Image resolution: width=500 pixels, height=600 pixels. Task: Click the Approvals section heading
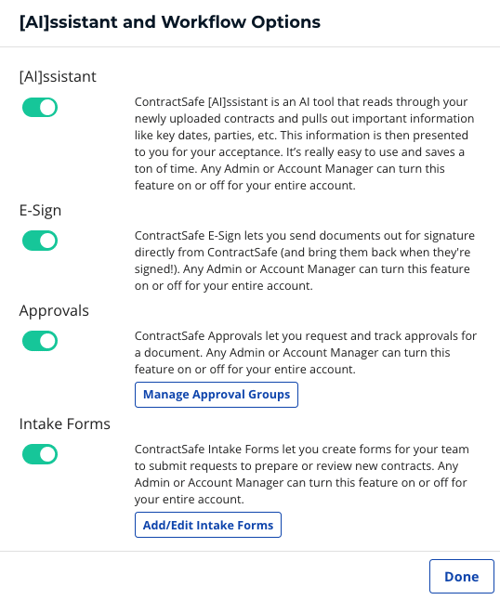(x=54, y=311)
